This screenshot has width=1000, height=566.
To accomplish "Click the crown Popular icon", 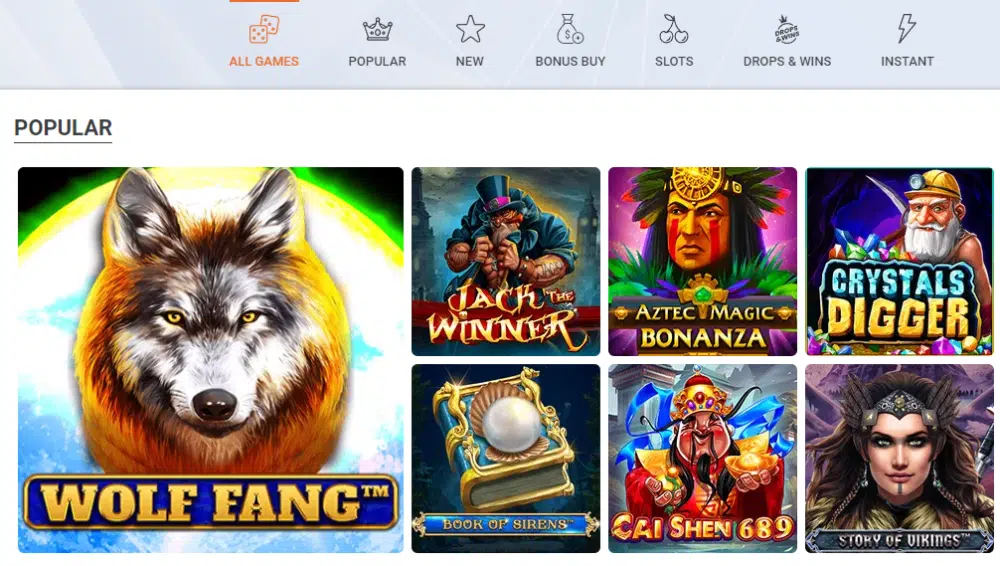I will [x=378, y=30].
